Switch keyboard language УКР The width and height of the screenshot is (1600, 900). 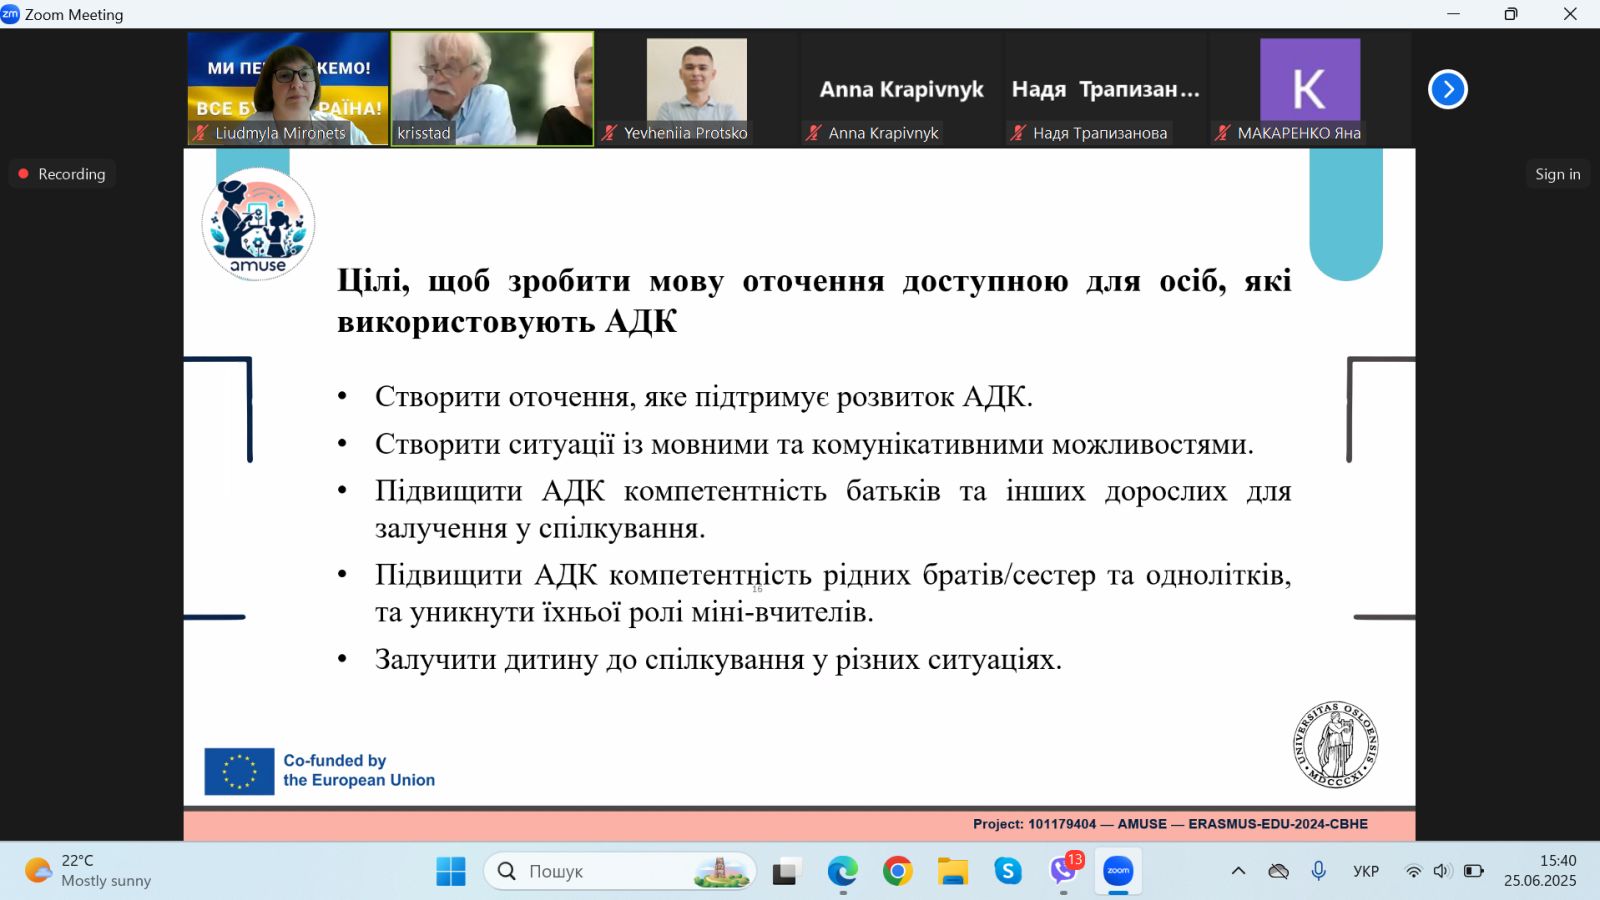point(1366,871)
